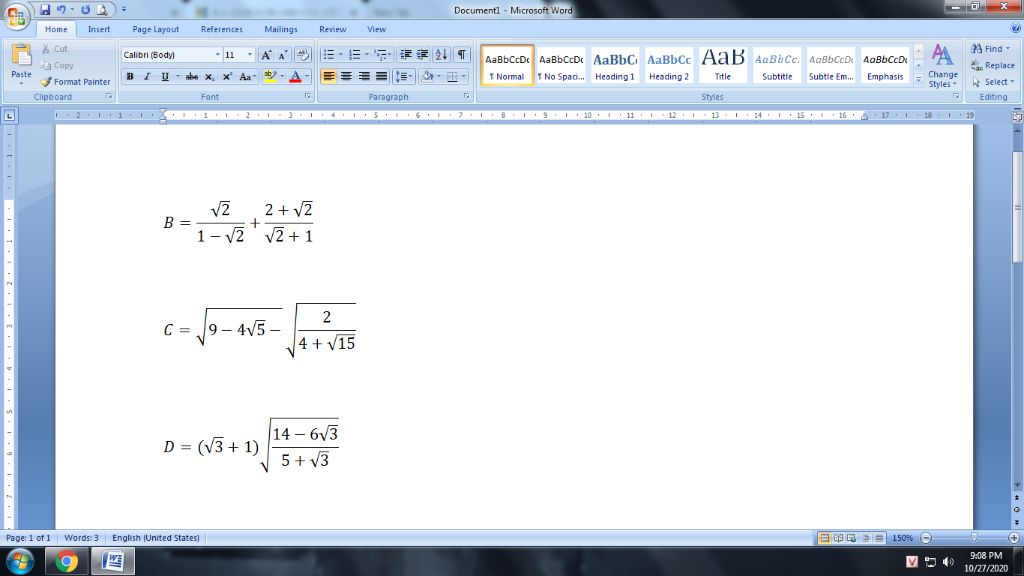This screenshot has height=576, width=1024.
Task: Apply text highlight color
Action: point(270,76)
